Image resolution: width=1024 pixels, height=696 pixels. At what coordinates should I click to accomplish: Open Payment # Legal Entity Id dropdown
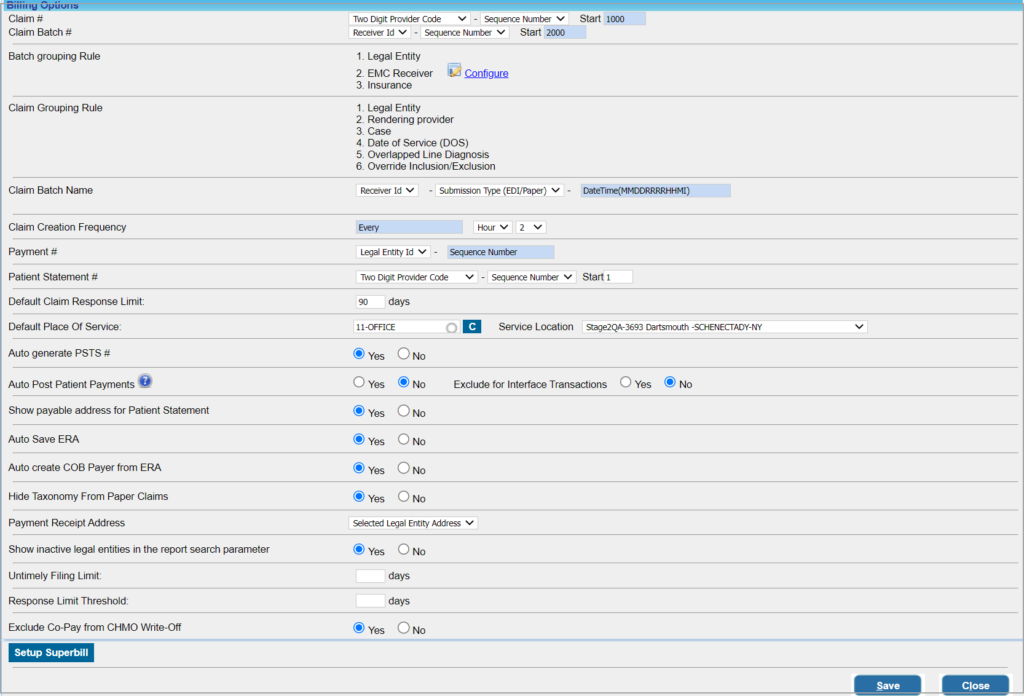(x=393, y=252)
